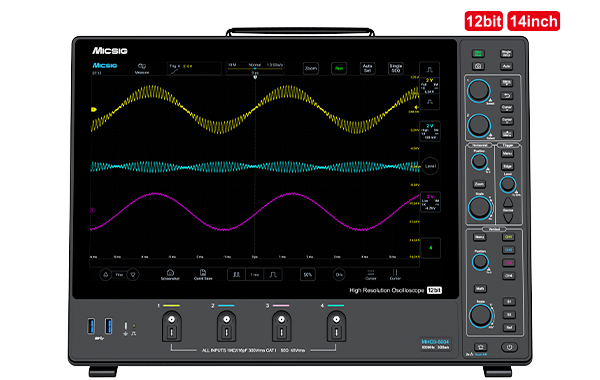
Task: Push the Auto hardware key
Action: point(506,66)
